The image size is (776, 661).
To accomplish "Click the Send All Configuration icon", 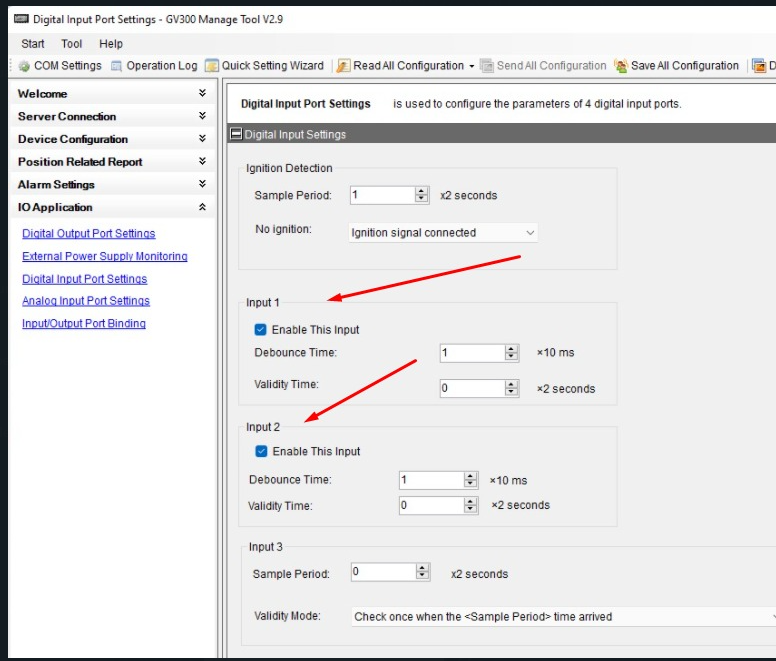I will pyautogui.click(x=487, y=66).
